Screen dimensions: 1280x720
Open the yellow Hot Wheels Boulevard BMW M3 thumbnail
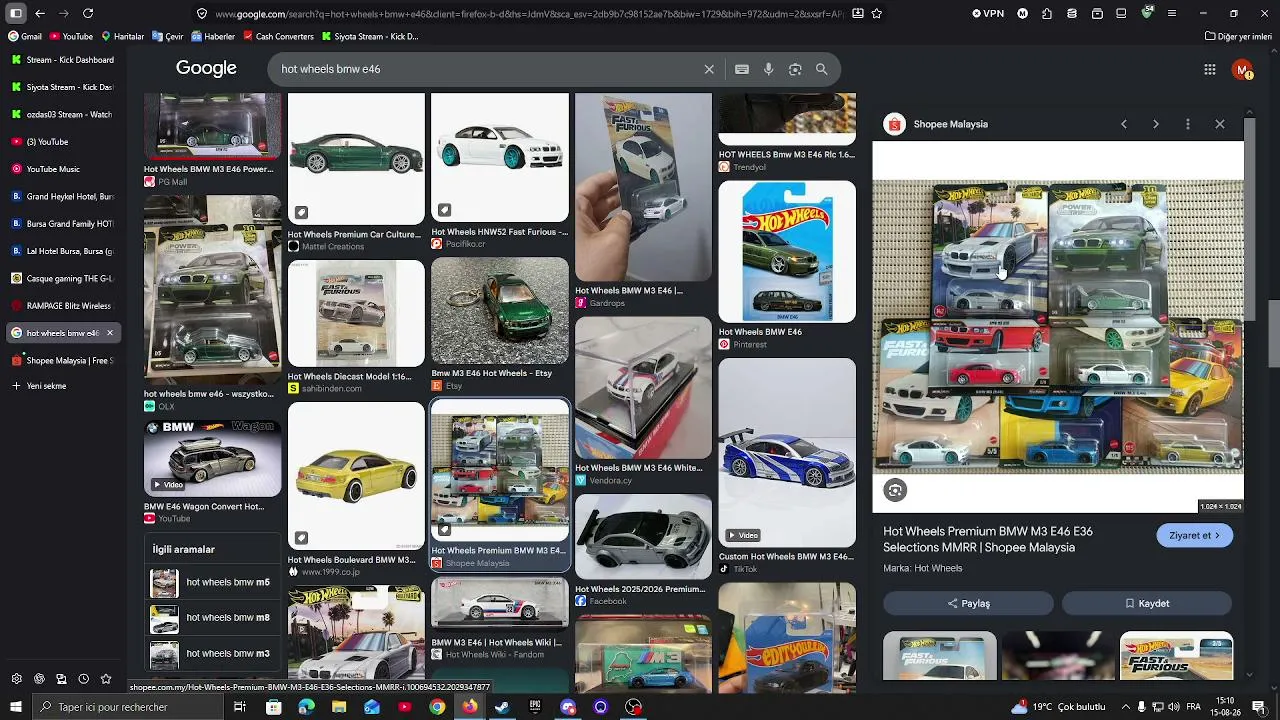356,477
